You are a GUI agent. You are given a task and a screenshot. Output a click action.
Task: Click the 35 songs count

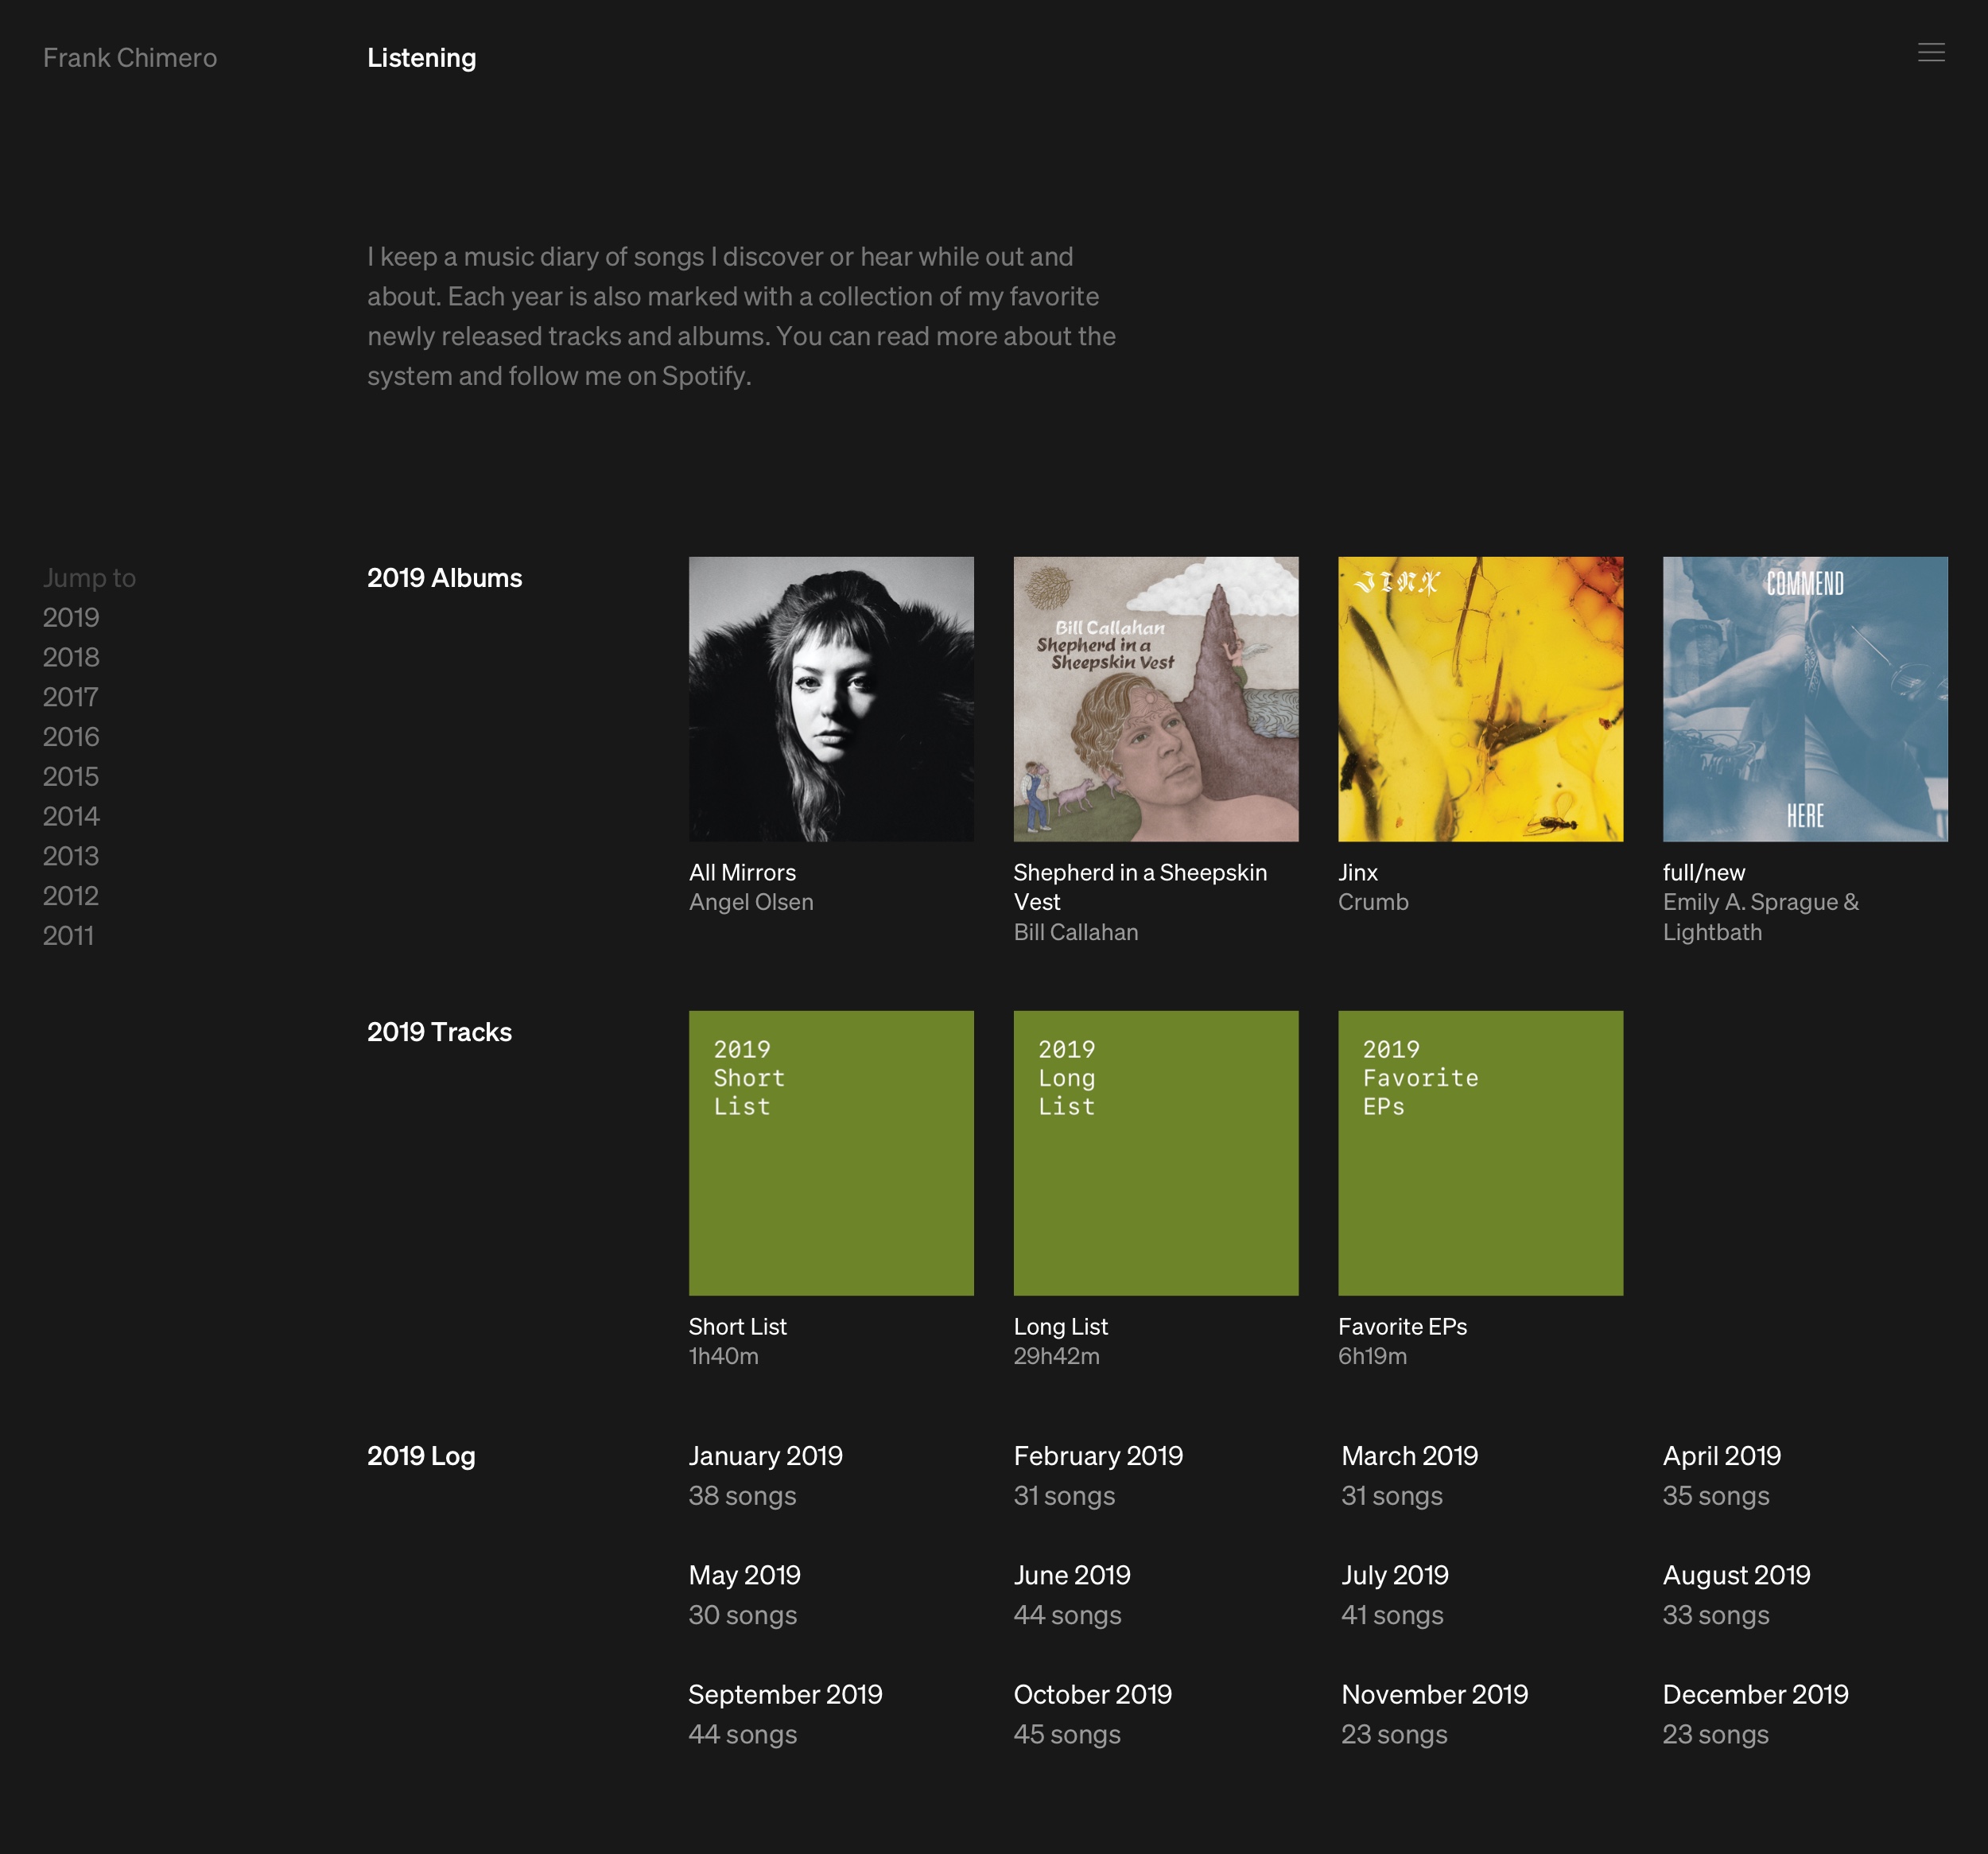coord(1716,1496)
